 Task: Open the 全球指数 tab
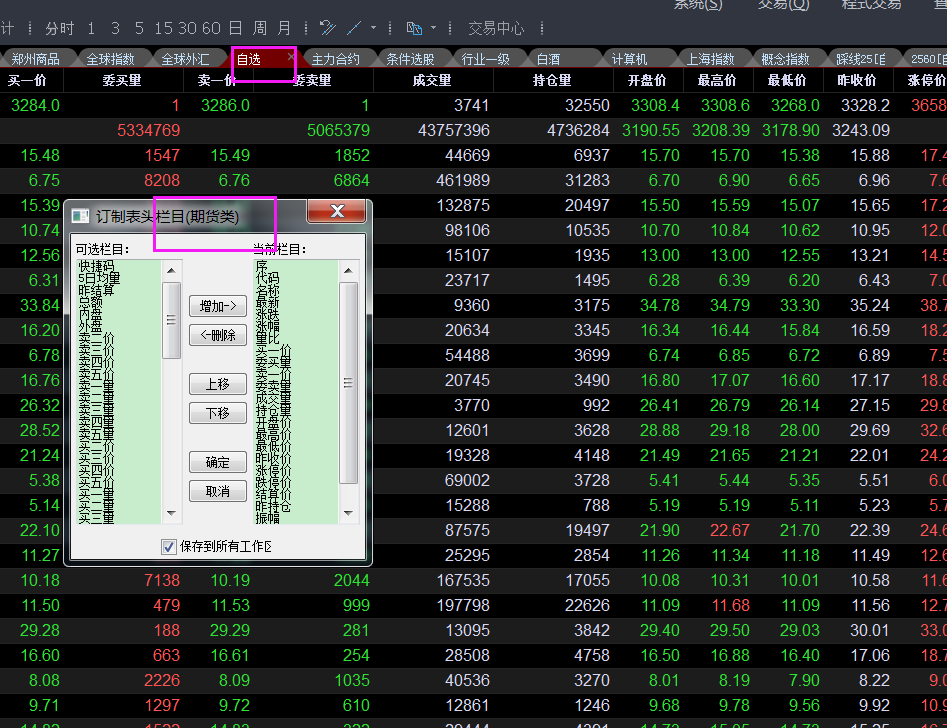(x=110, y=59)
